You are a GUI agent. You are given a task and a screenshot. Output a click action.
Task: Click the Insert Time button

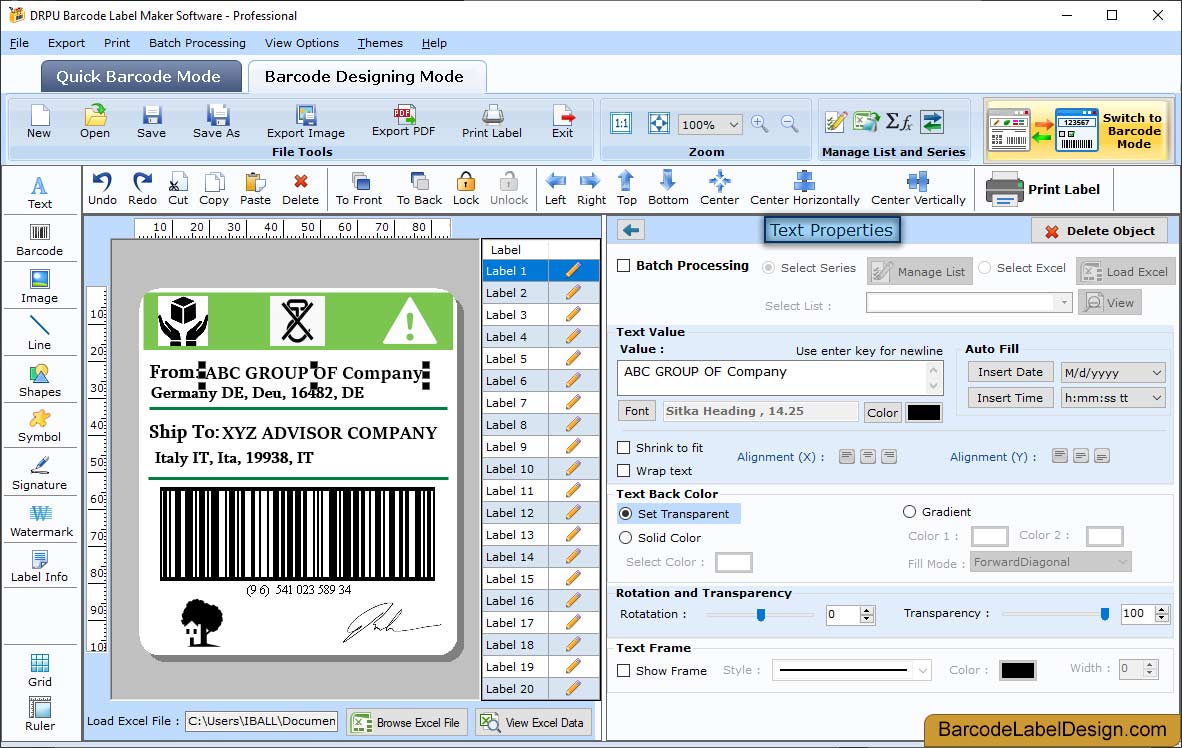[x=1010, y=398]
